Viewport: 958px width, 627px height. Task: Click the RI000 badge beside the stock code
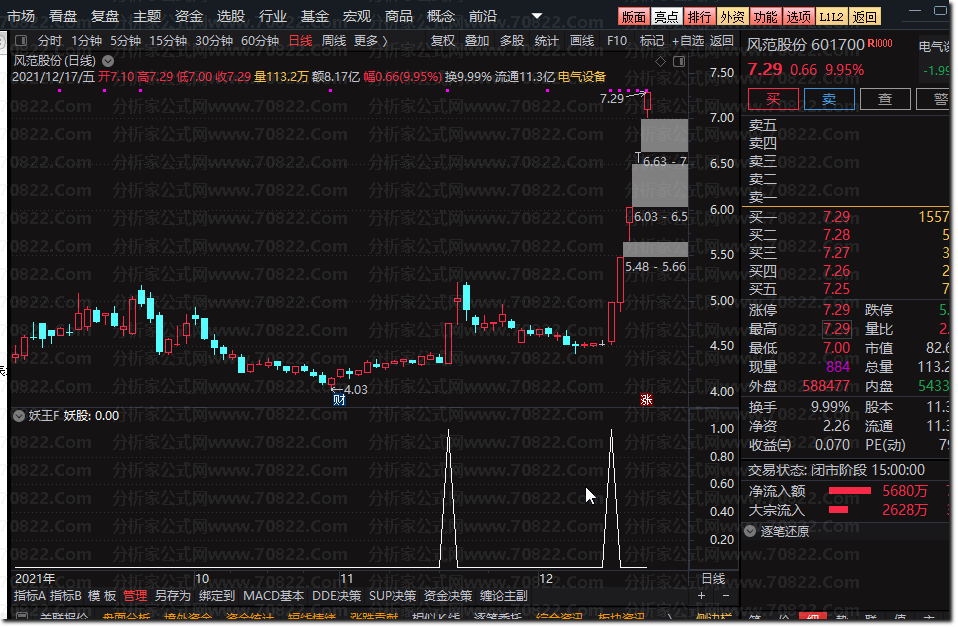pyautogui.click(x=880, y=44)
